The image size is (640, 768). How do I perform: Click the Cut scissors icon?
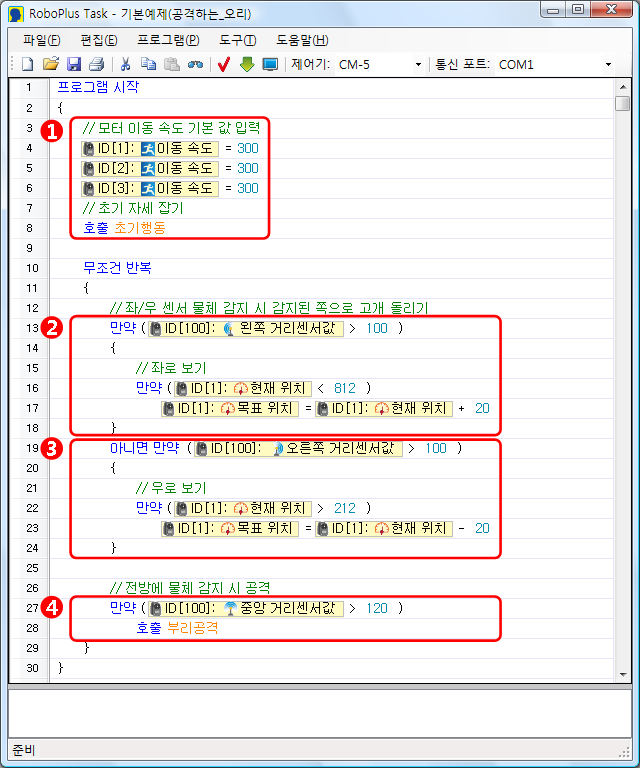[126, 64]
